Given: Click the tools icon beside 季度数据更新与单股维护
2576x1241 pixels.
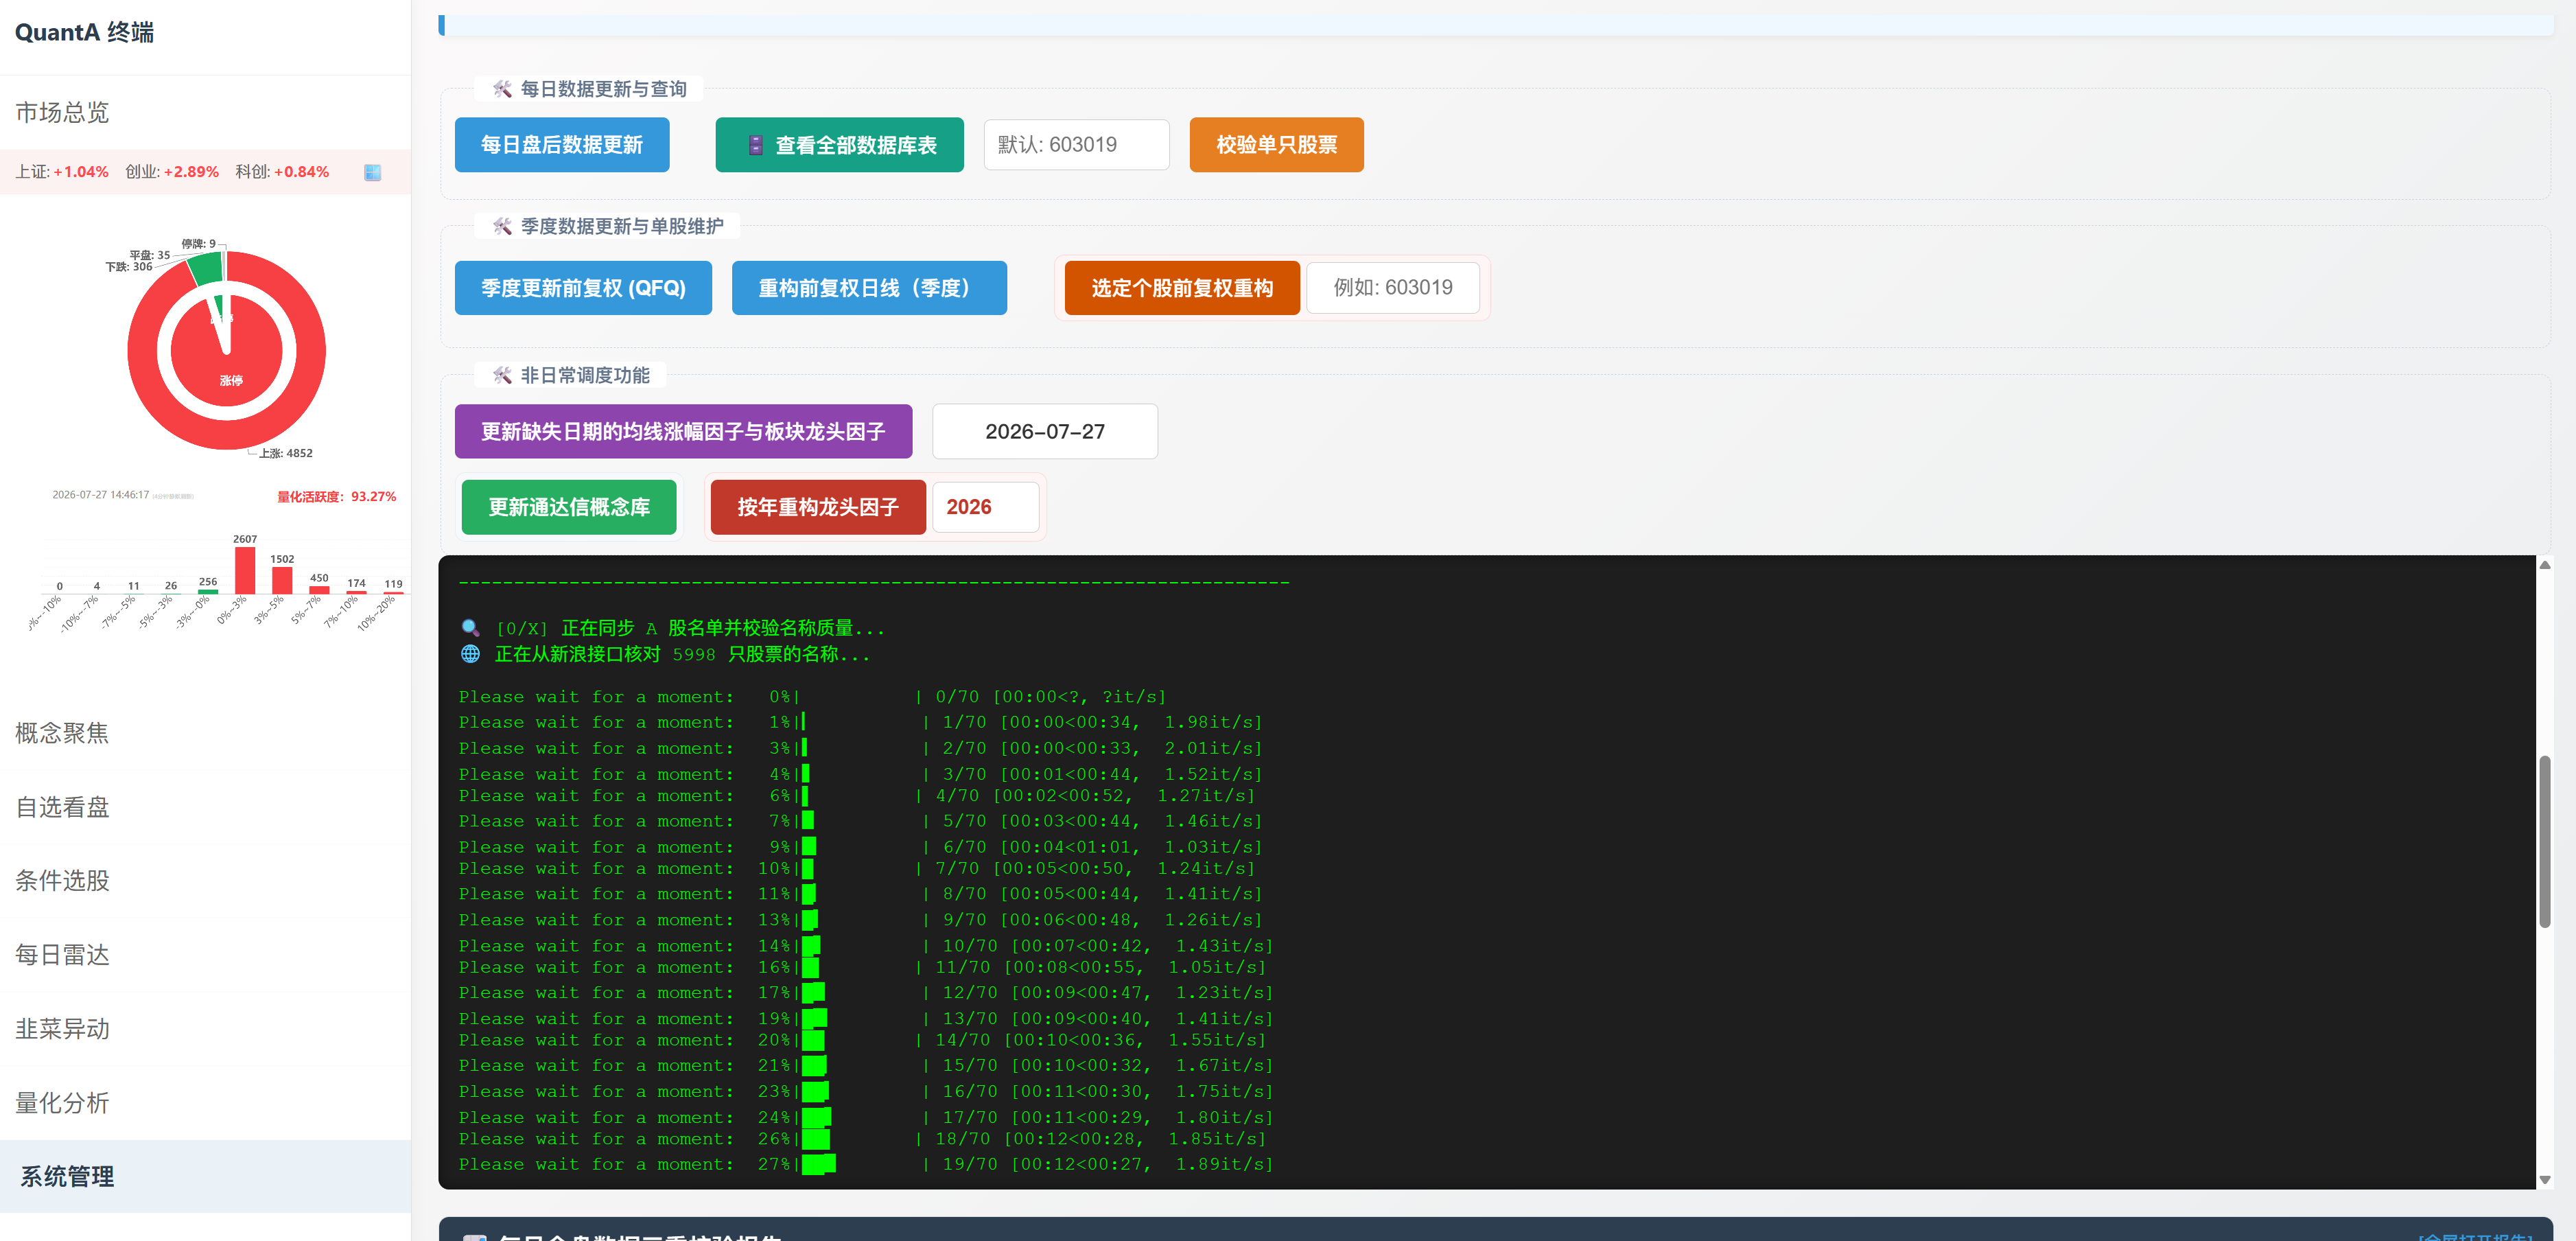Looking at the screenshot, I should (x=502, y=226).
